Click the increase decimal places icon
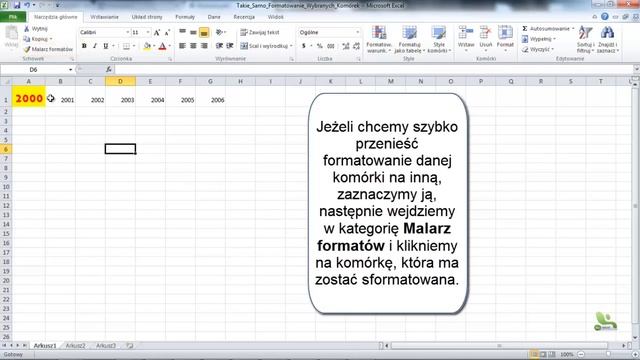 tap(346, 46)
